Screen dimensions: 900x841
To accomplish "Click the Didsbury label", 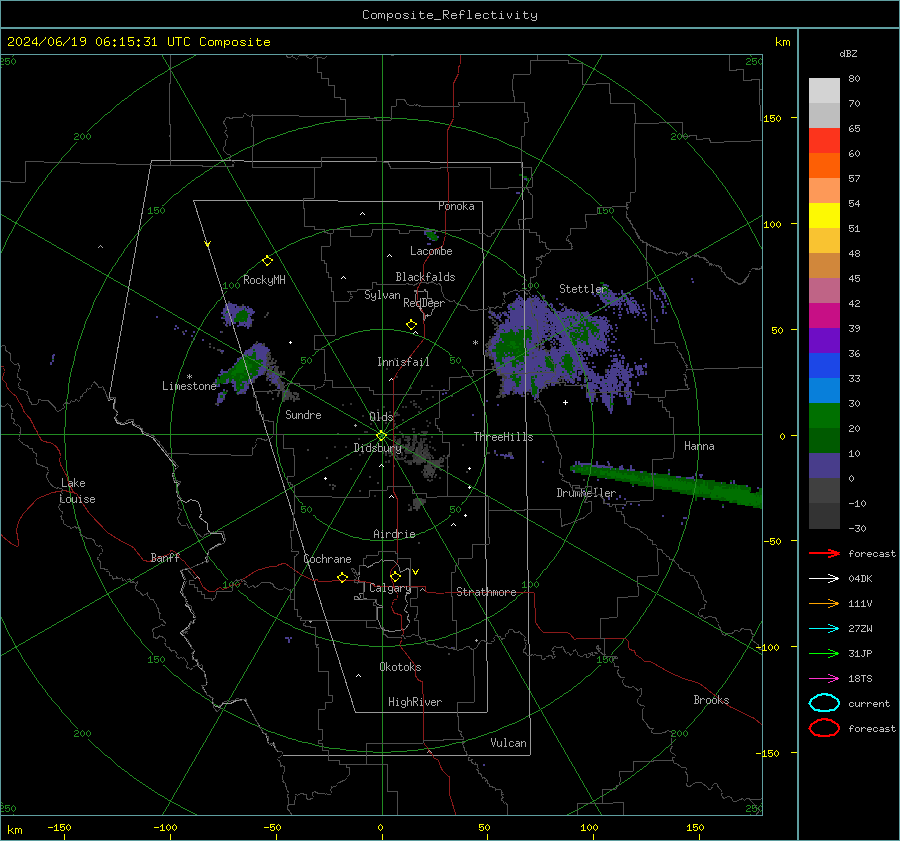I will tap(378, 448).
